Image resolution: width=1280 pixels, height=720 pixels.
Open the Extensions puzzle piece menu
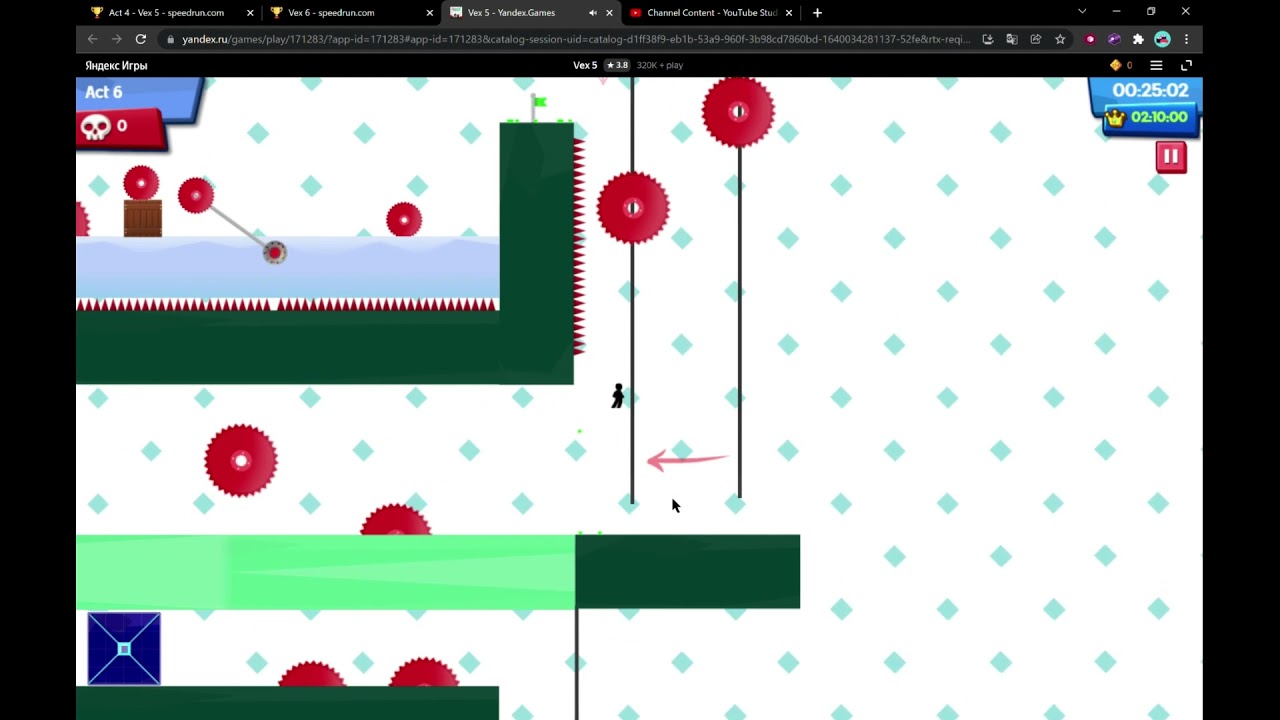tap(1138, 39)
